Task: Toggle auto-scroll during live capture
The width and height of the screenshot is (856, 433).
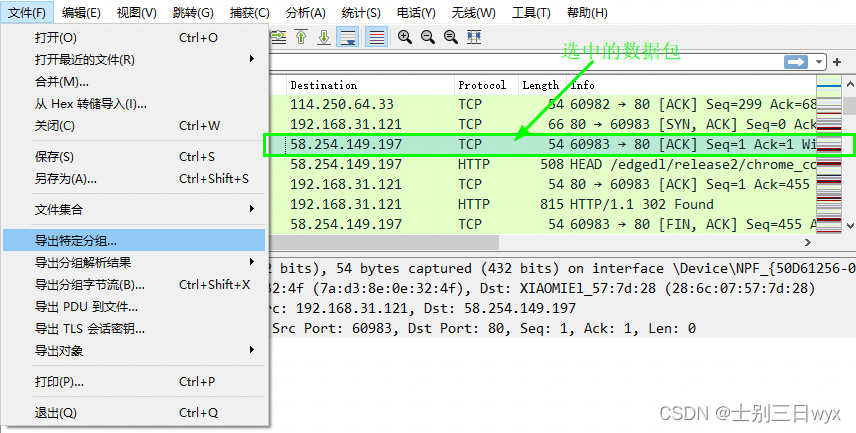Action: coord(348,37)
